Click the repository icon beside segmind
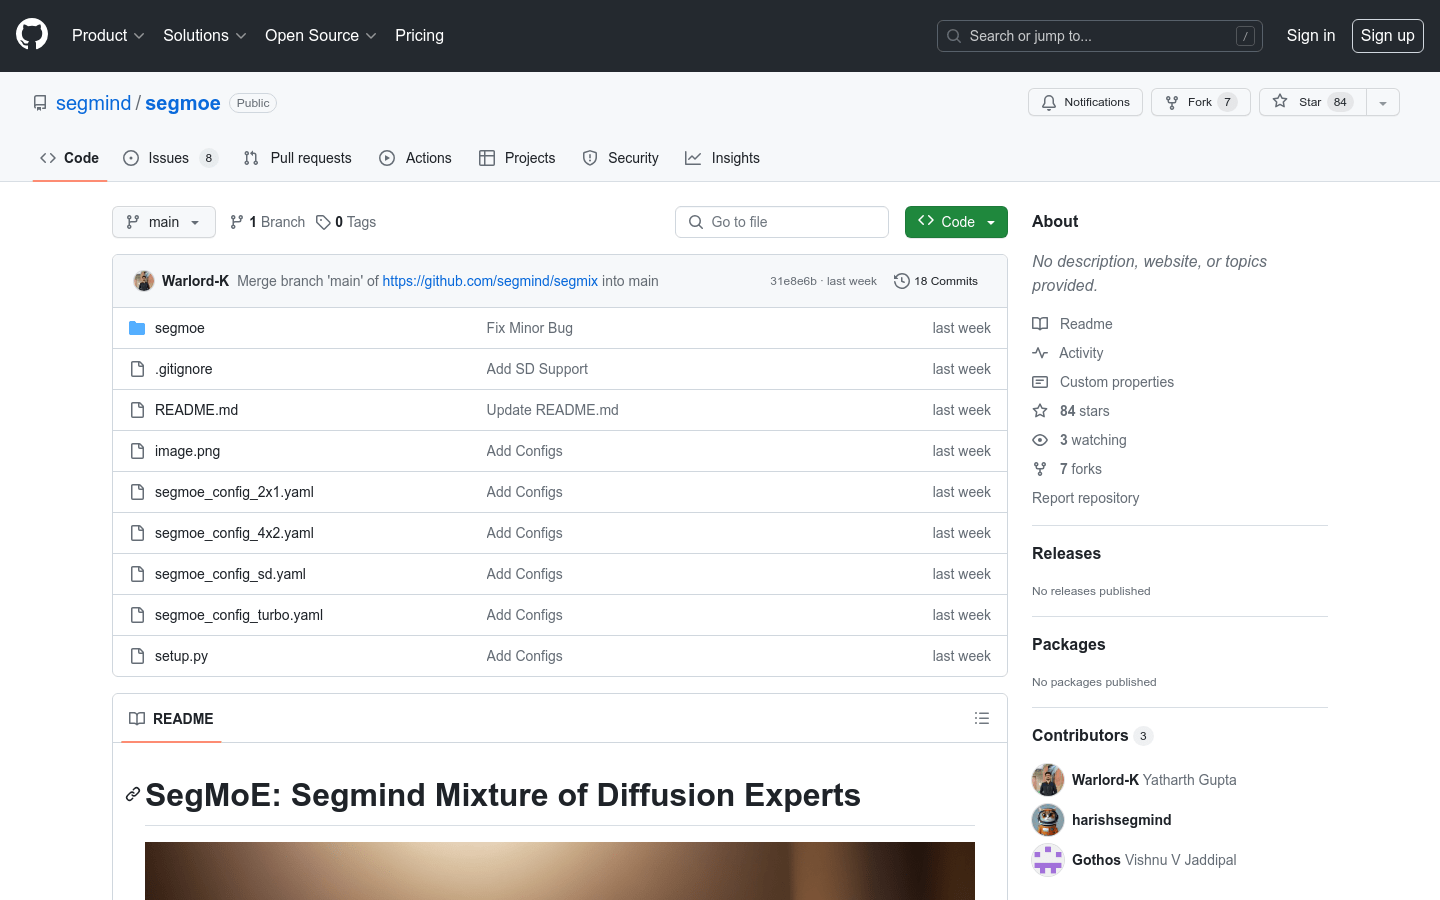Image resolution: width=1440 pixels, height=900 pixels. pos(40,103)
